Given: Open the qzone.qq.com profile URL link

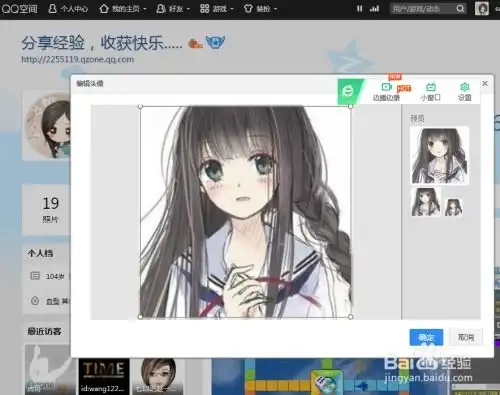Looking at the screenshot, I should tap(78, 59).
